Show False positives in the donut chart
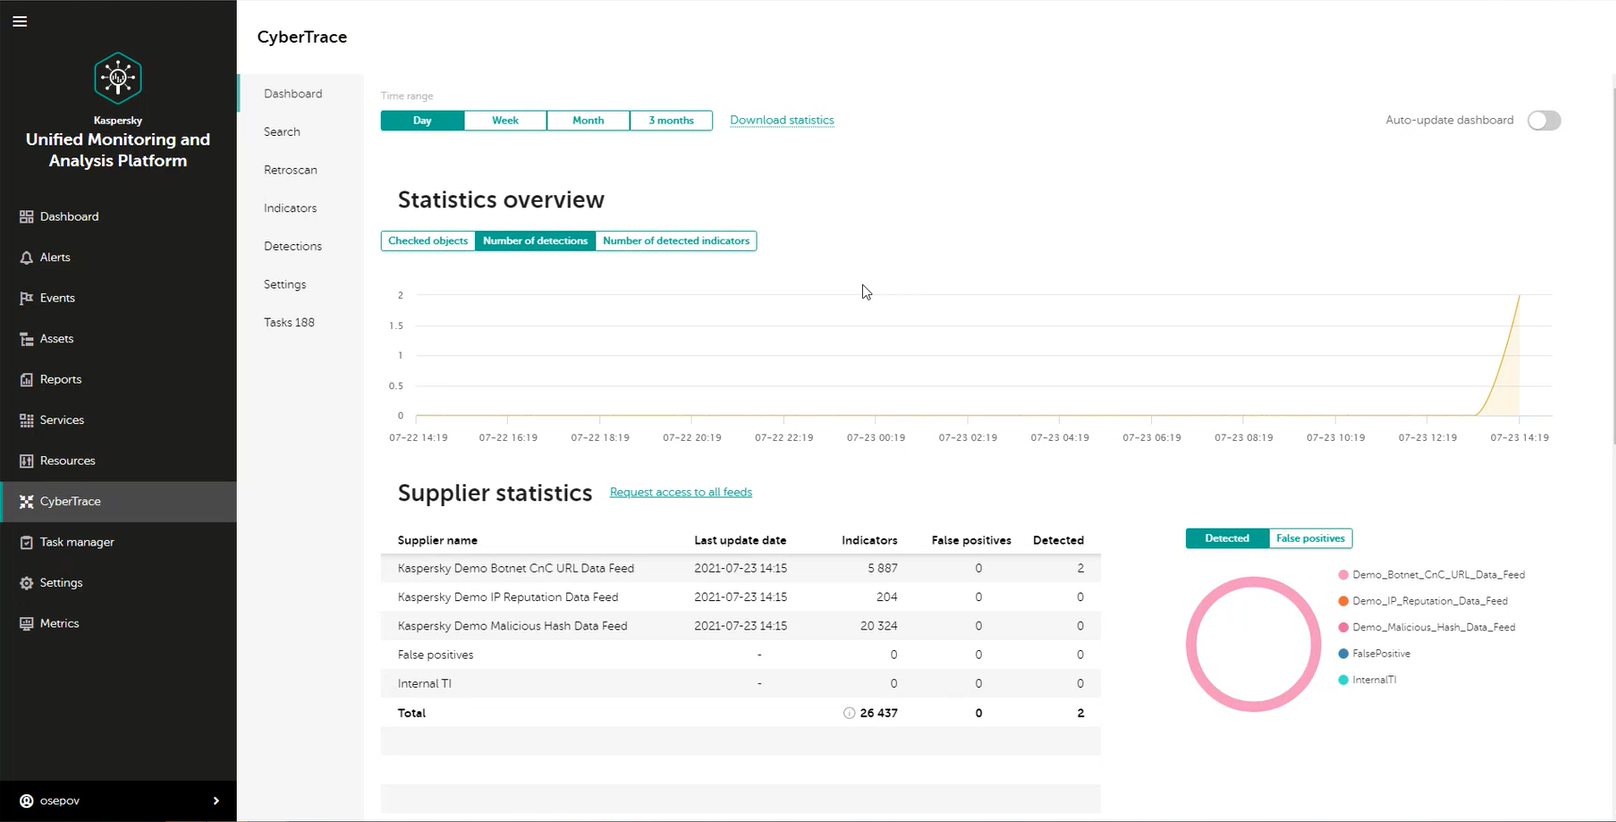 (x=1310, y=539)
